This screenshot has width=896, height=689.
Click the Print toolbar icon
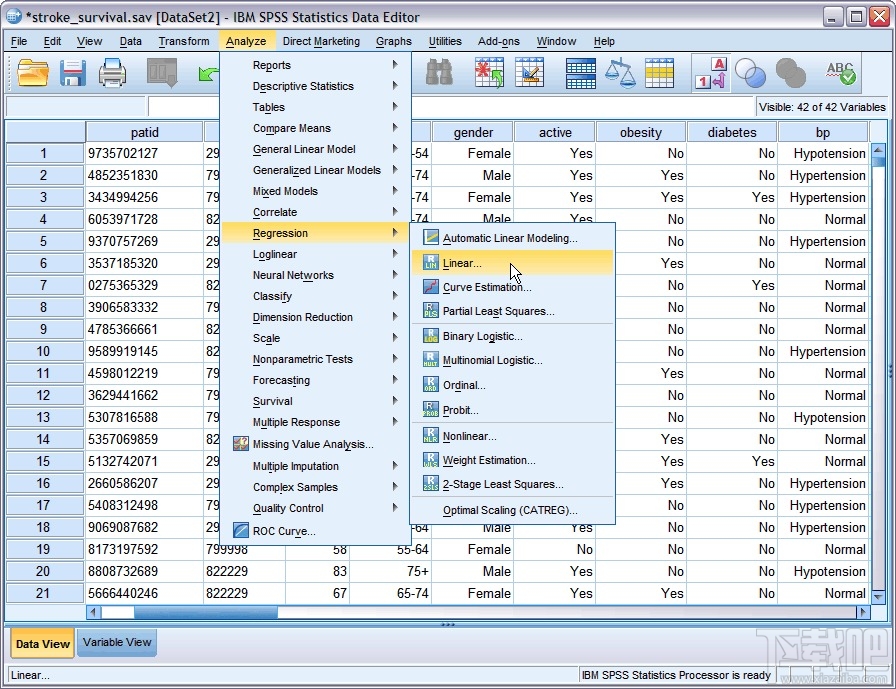[x=113, y=73]
